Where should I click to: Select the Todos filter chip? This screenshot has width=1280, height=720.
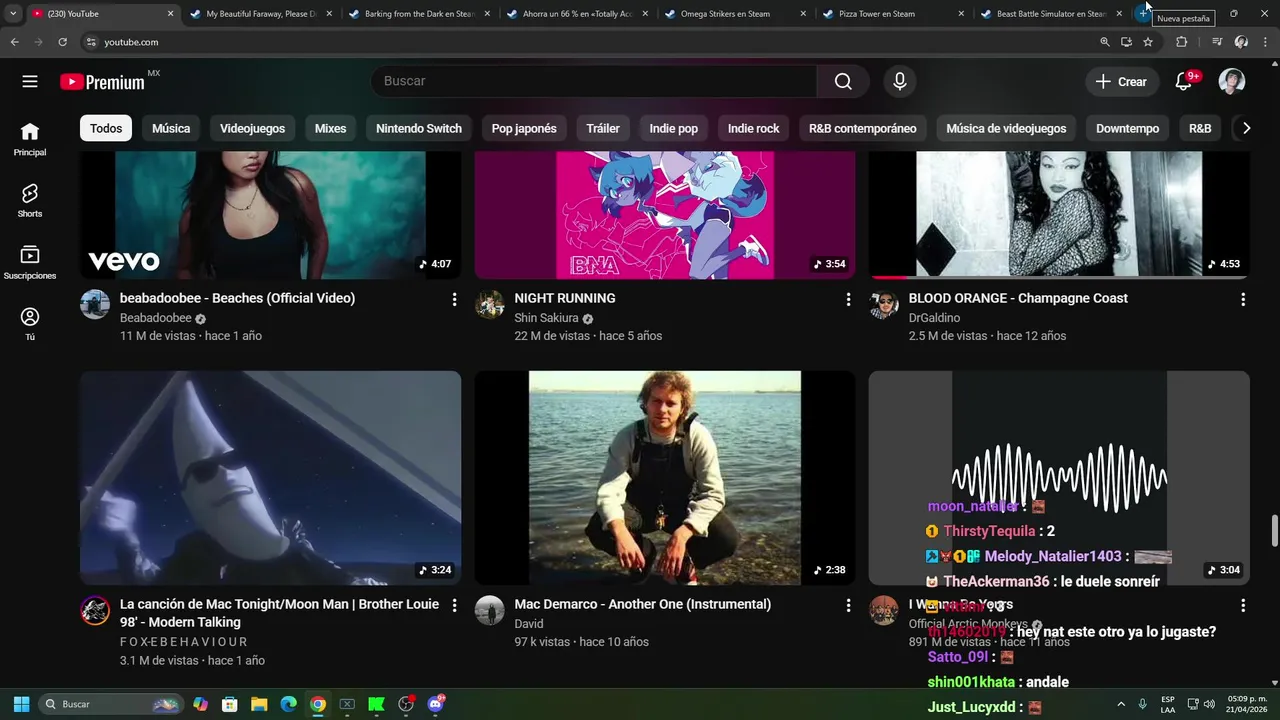tap(106, 128)
